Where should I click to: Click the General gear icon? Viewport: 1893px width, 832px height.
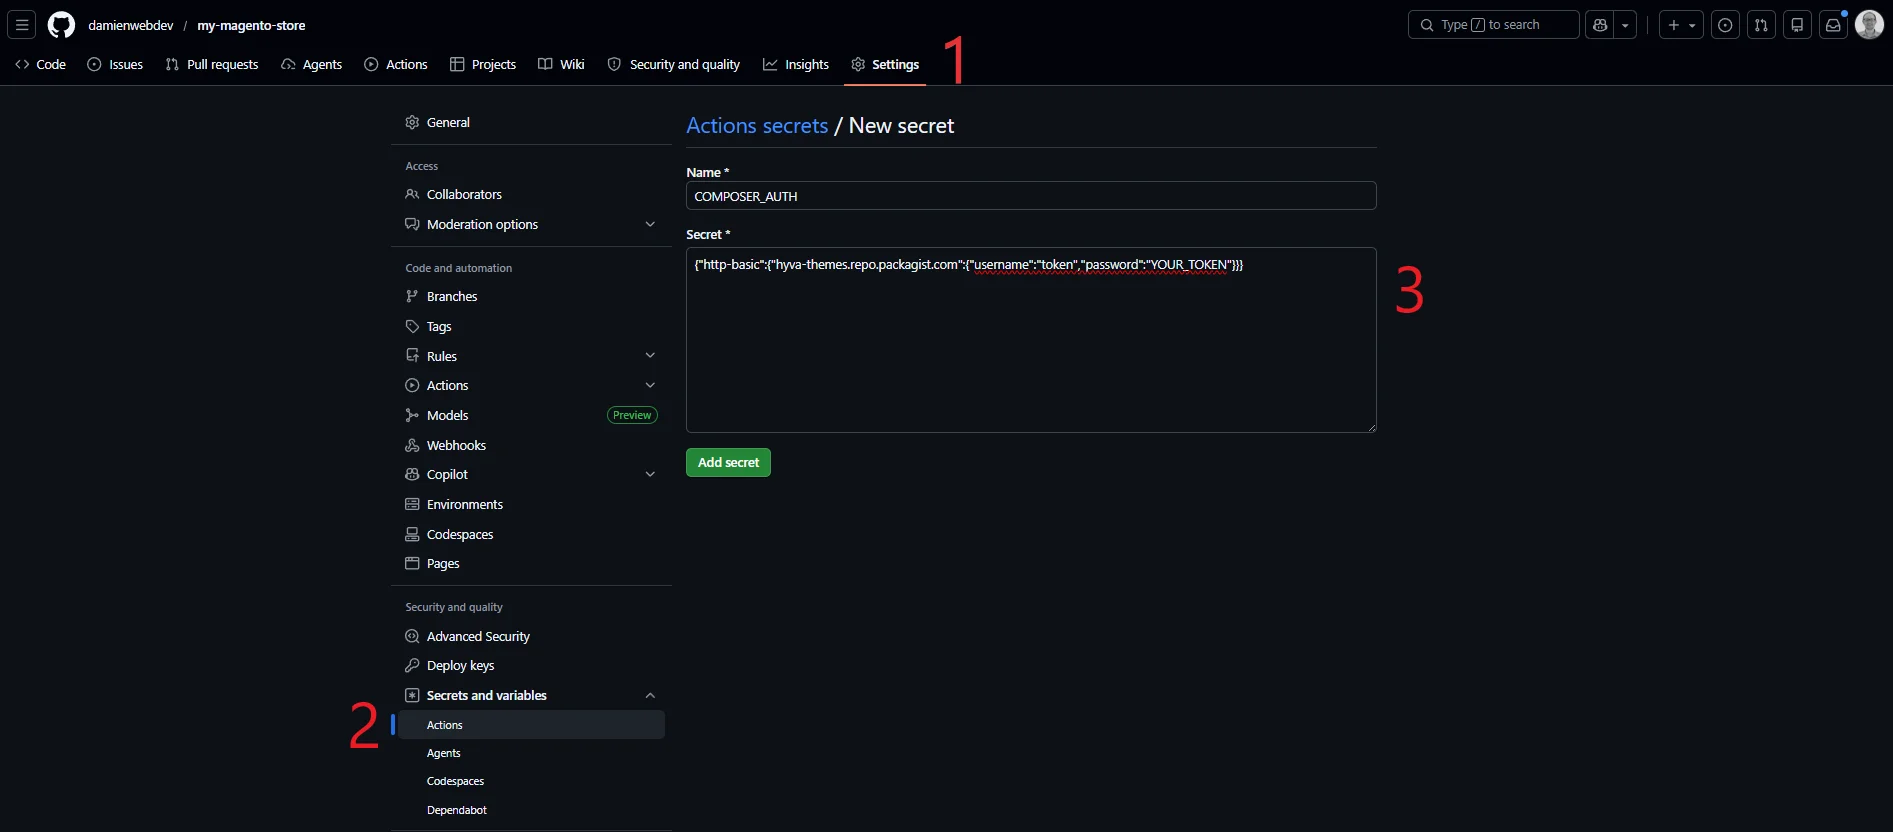tap(412, 122)
